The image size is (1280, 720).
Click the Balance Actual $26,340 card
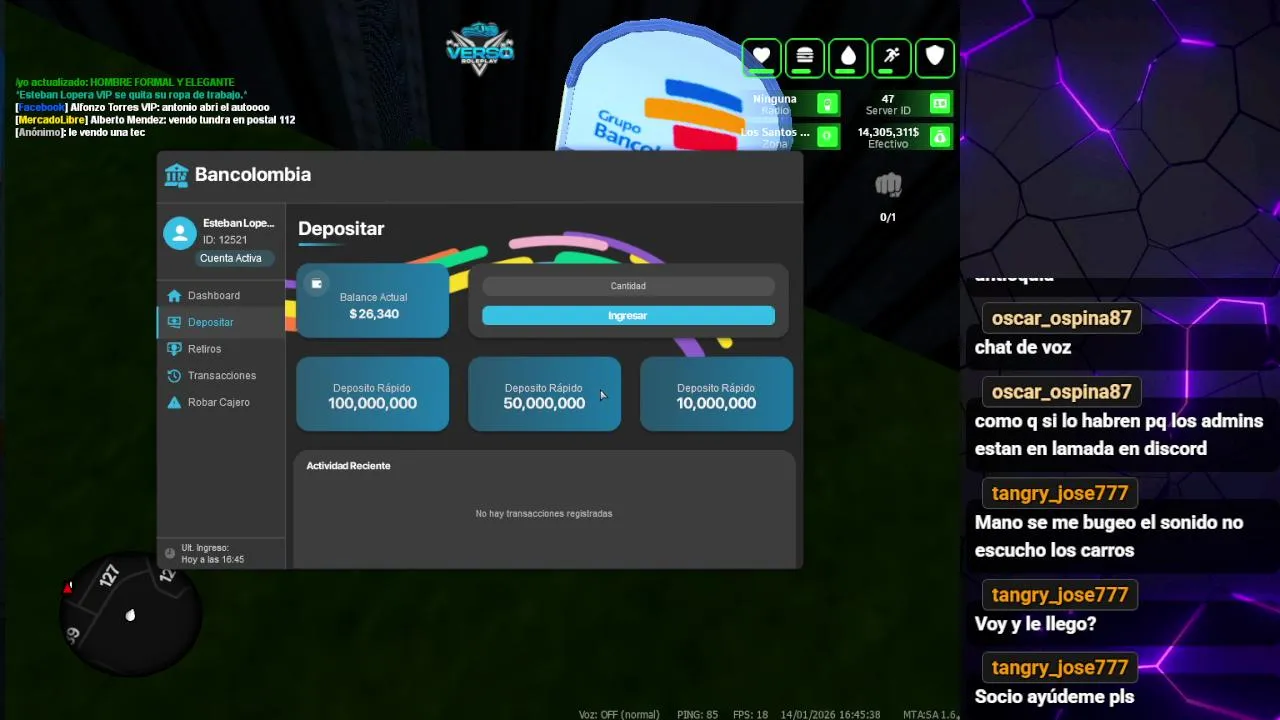click(372, 301)
